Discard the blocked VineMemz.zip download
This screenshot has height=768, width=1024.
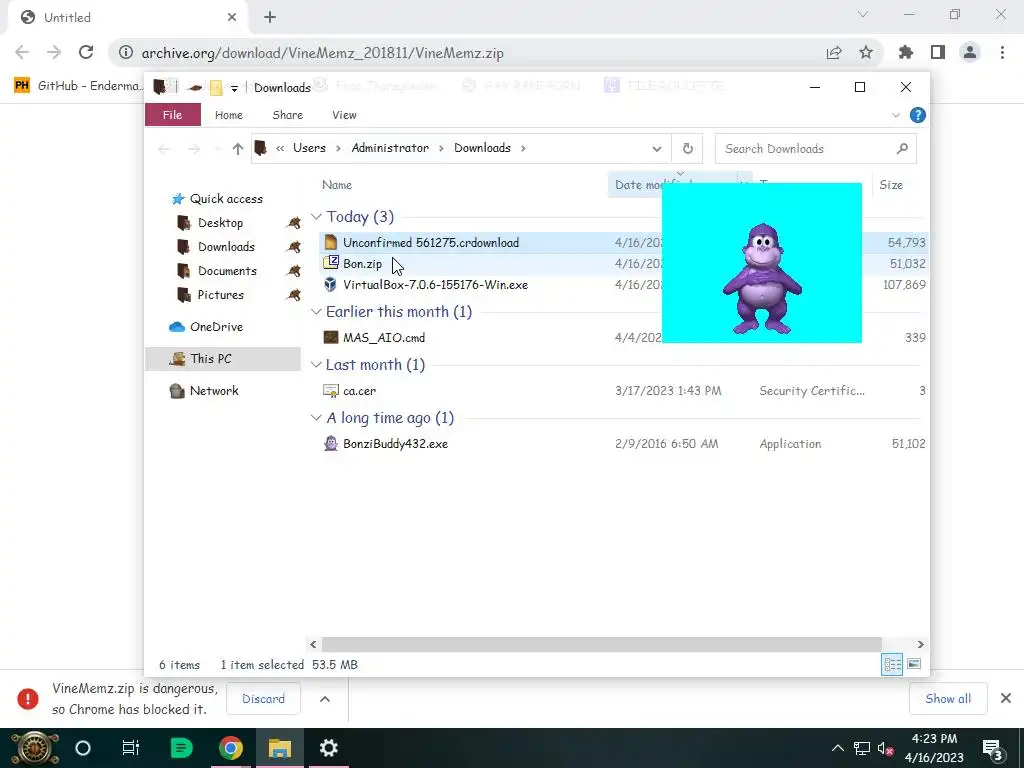tap(263, 699)
